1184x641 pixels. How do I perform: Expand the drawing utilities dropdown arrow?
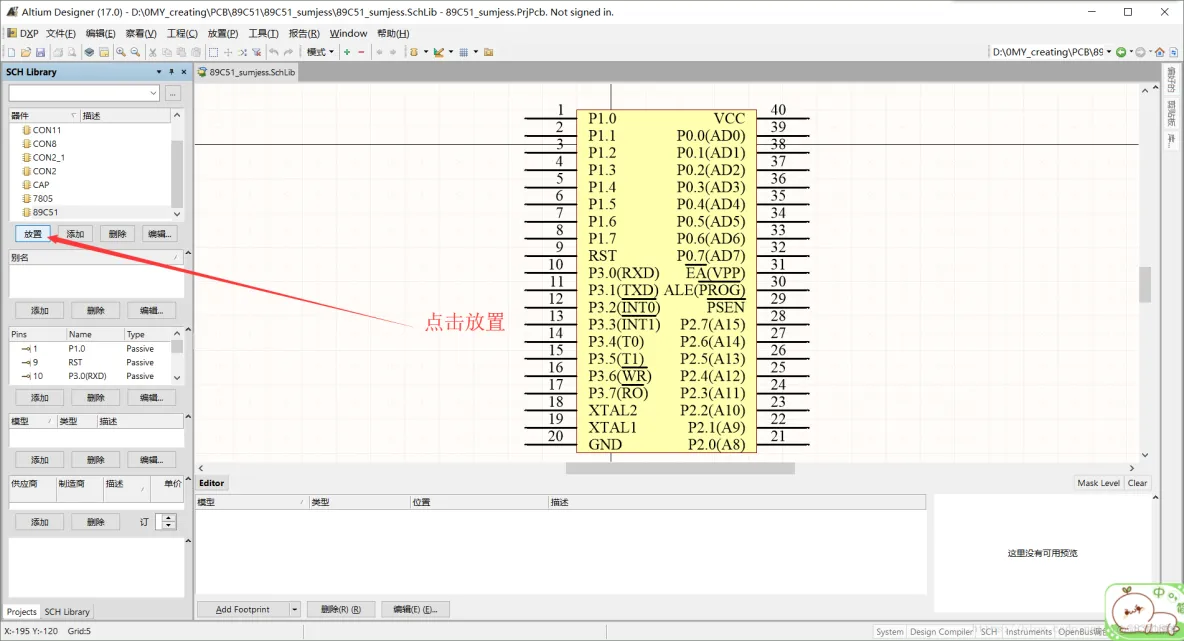tap(451, 52)
